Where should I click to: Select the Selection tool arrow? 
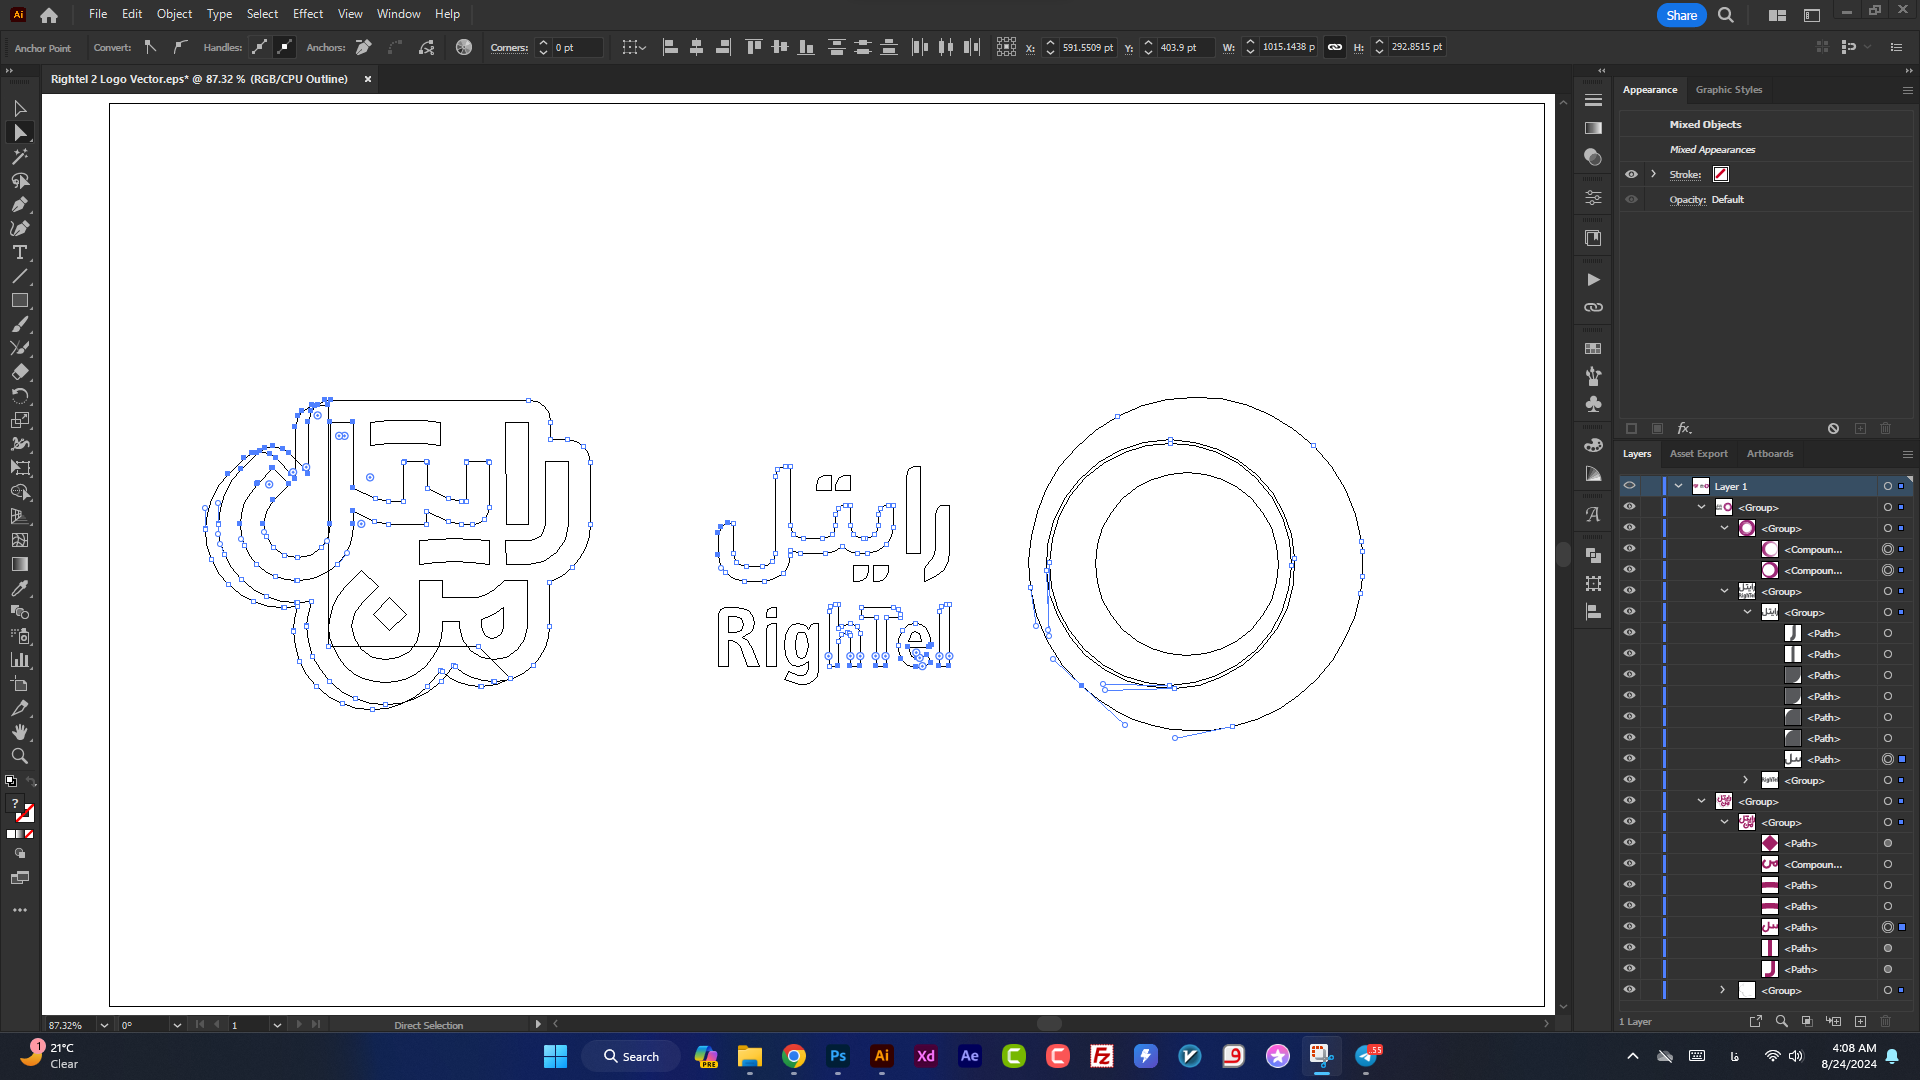20,108
